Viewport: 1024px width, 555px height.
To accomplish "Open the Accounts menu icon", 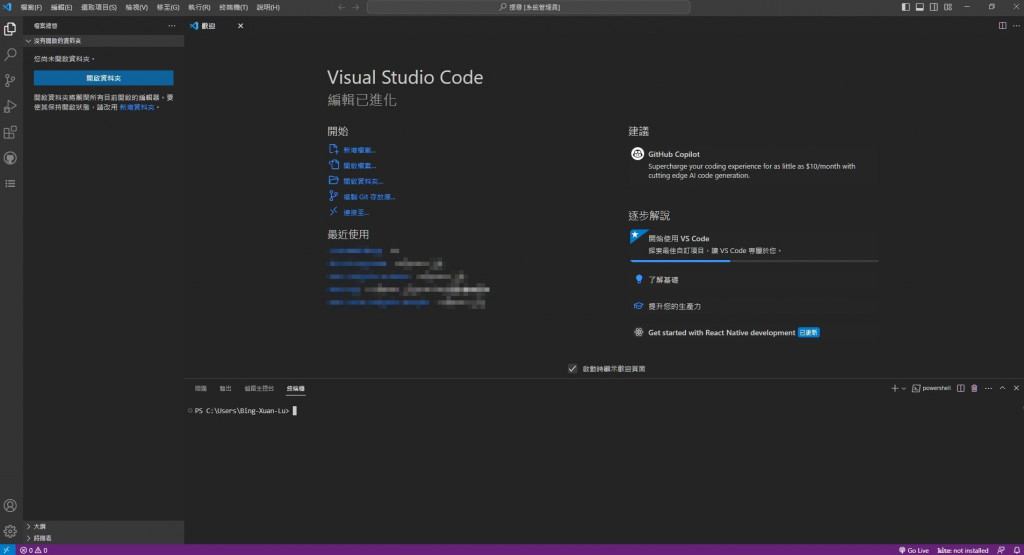I will [10, 505].
